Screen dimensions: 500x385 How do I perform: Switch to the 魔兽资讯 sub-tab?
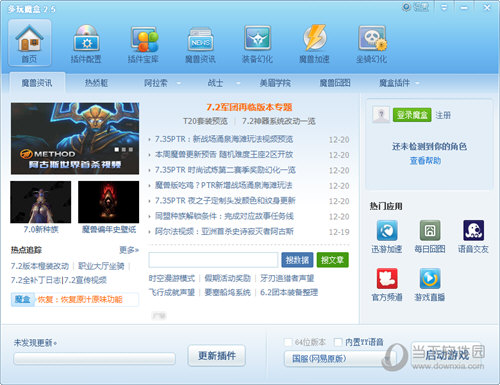point(37,83)
